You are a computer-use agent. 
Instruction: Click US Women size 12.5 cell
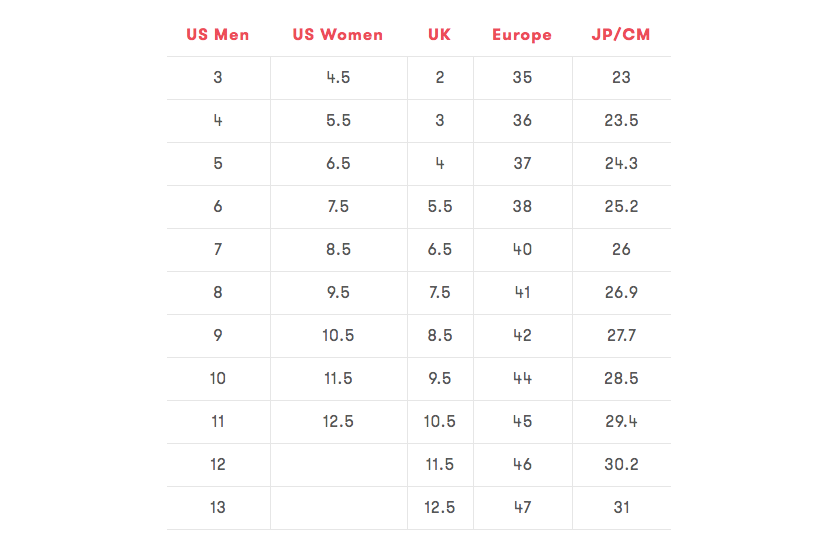pos(338,422)
